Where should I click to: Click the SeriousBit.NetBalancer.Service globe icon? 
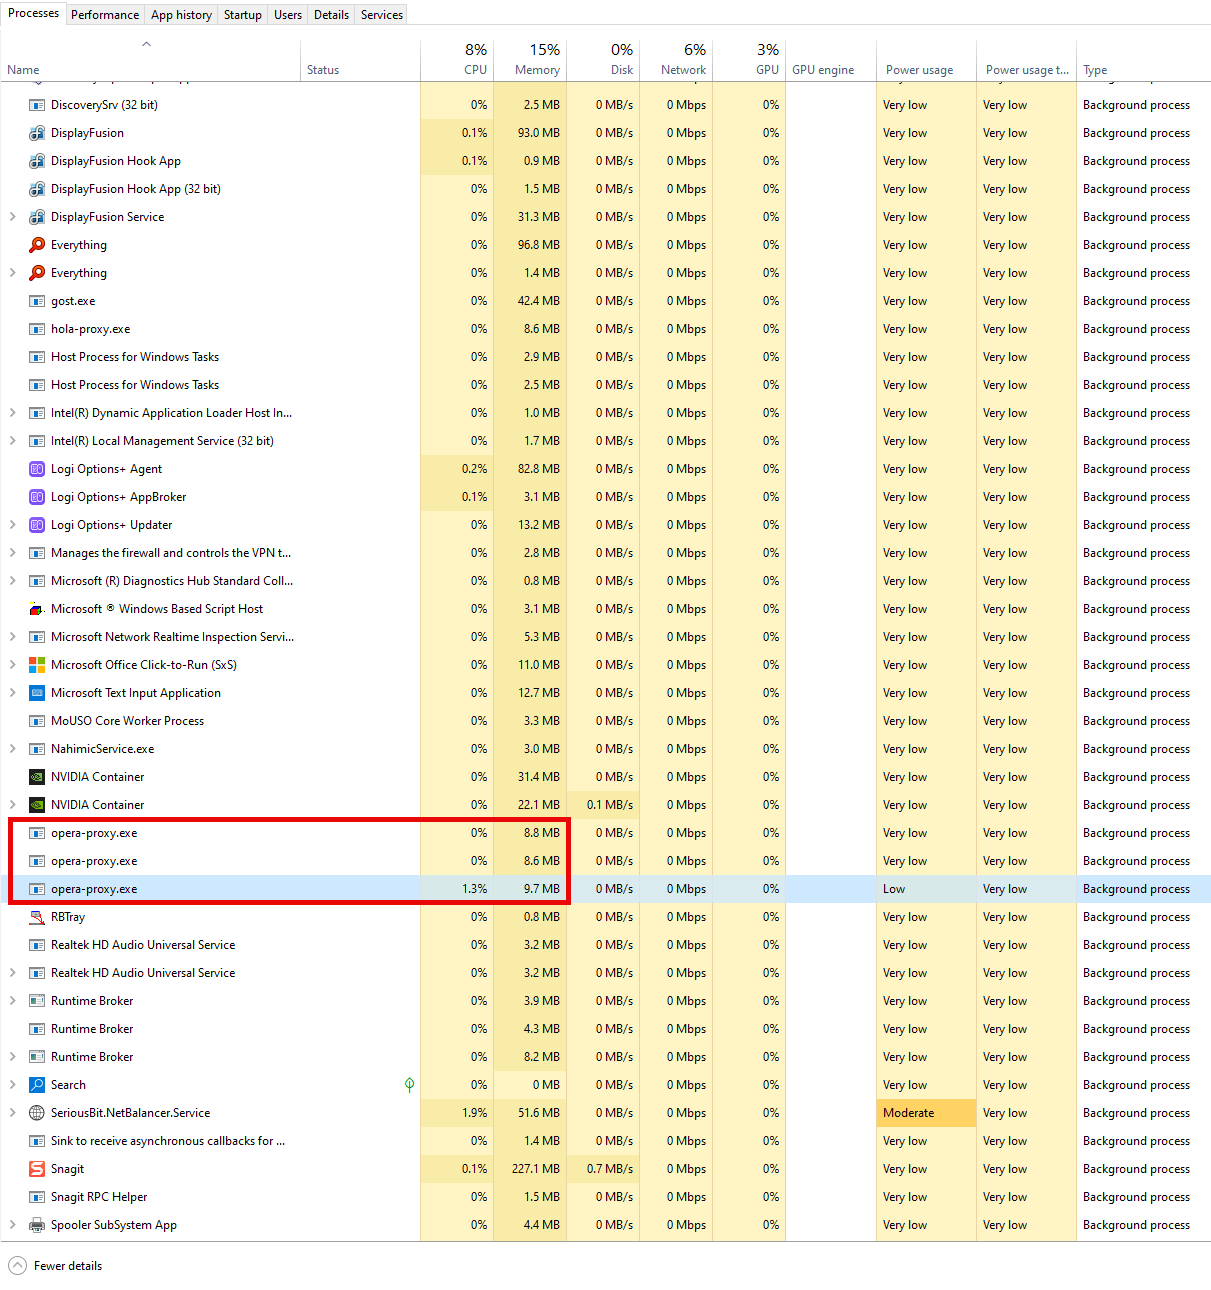[37, 1113]
